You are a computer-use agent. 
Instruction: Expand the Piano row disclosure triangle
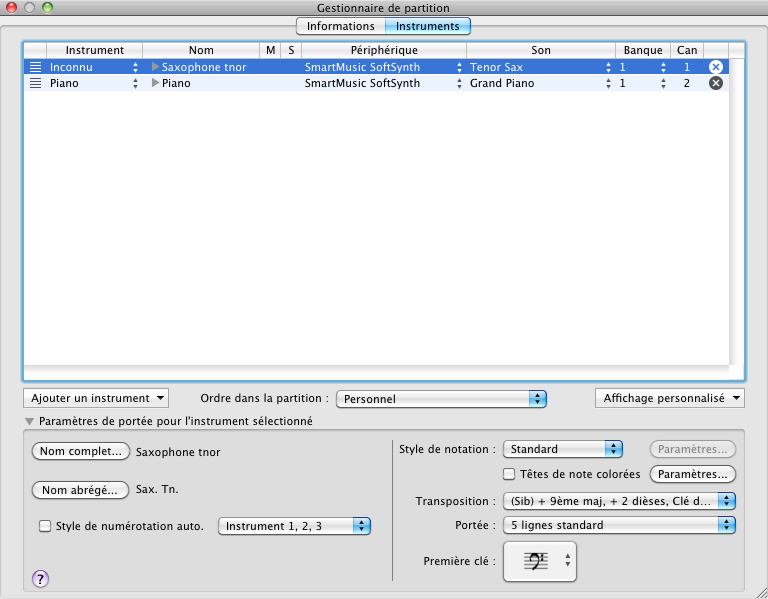[155, 84]
